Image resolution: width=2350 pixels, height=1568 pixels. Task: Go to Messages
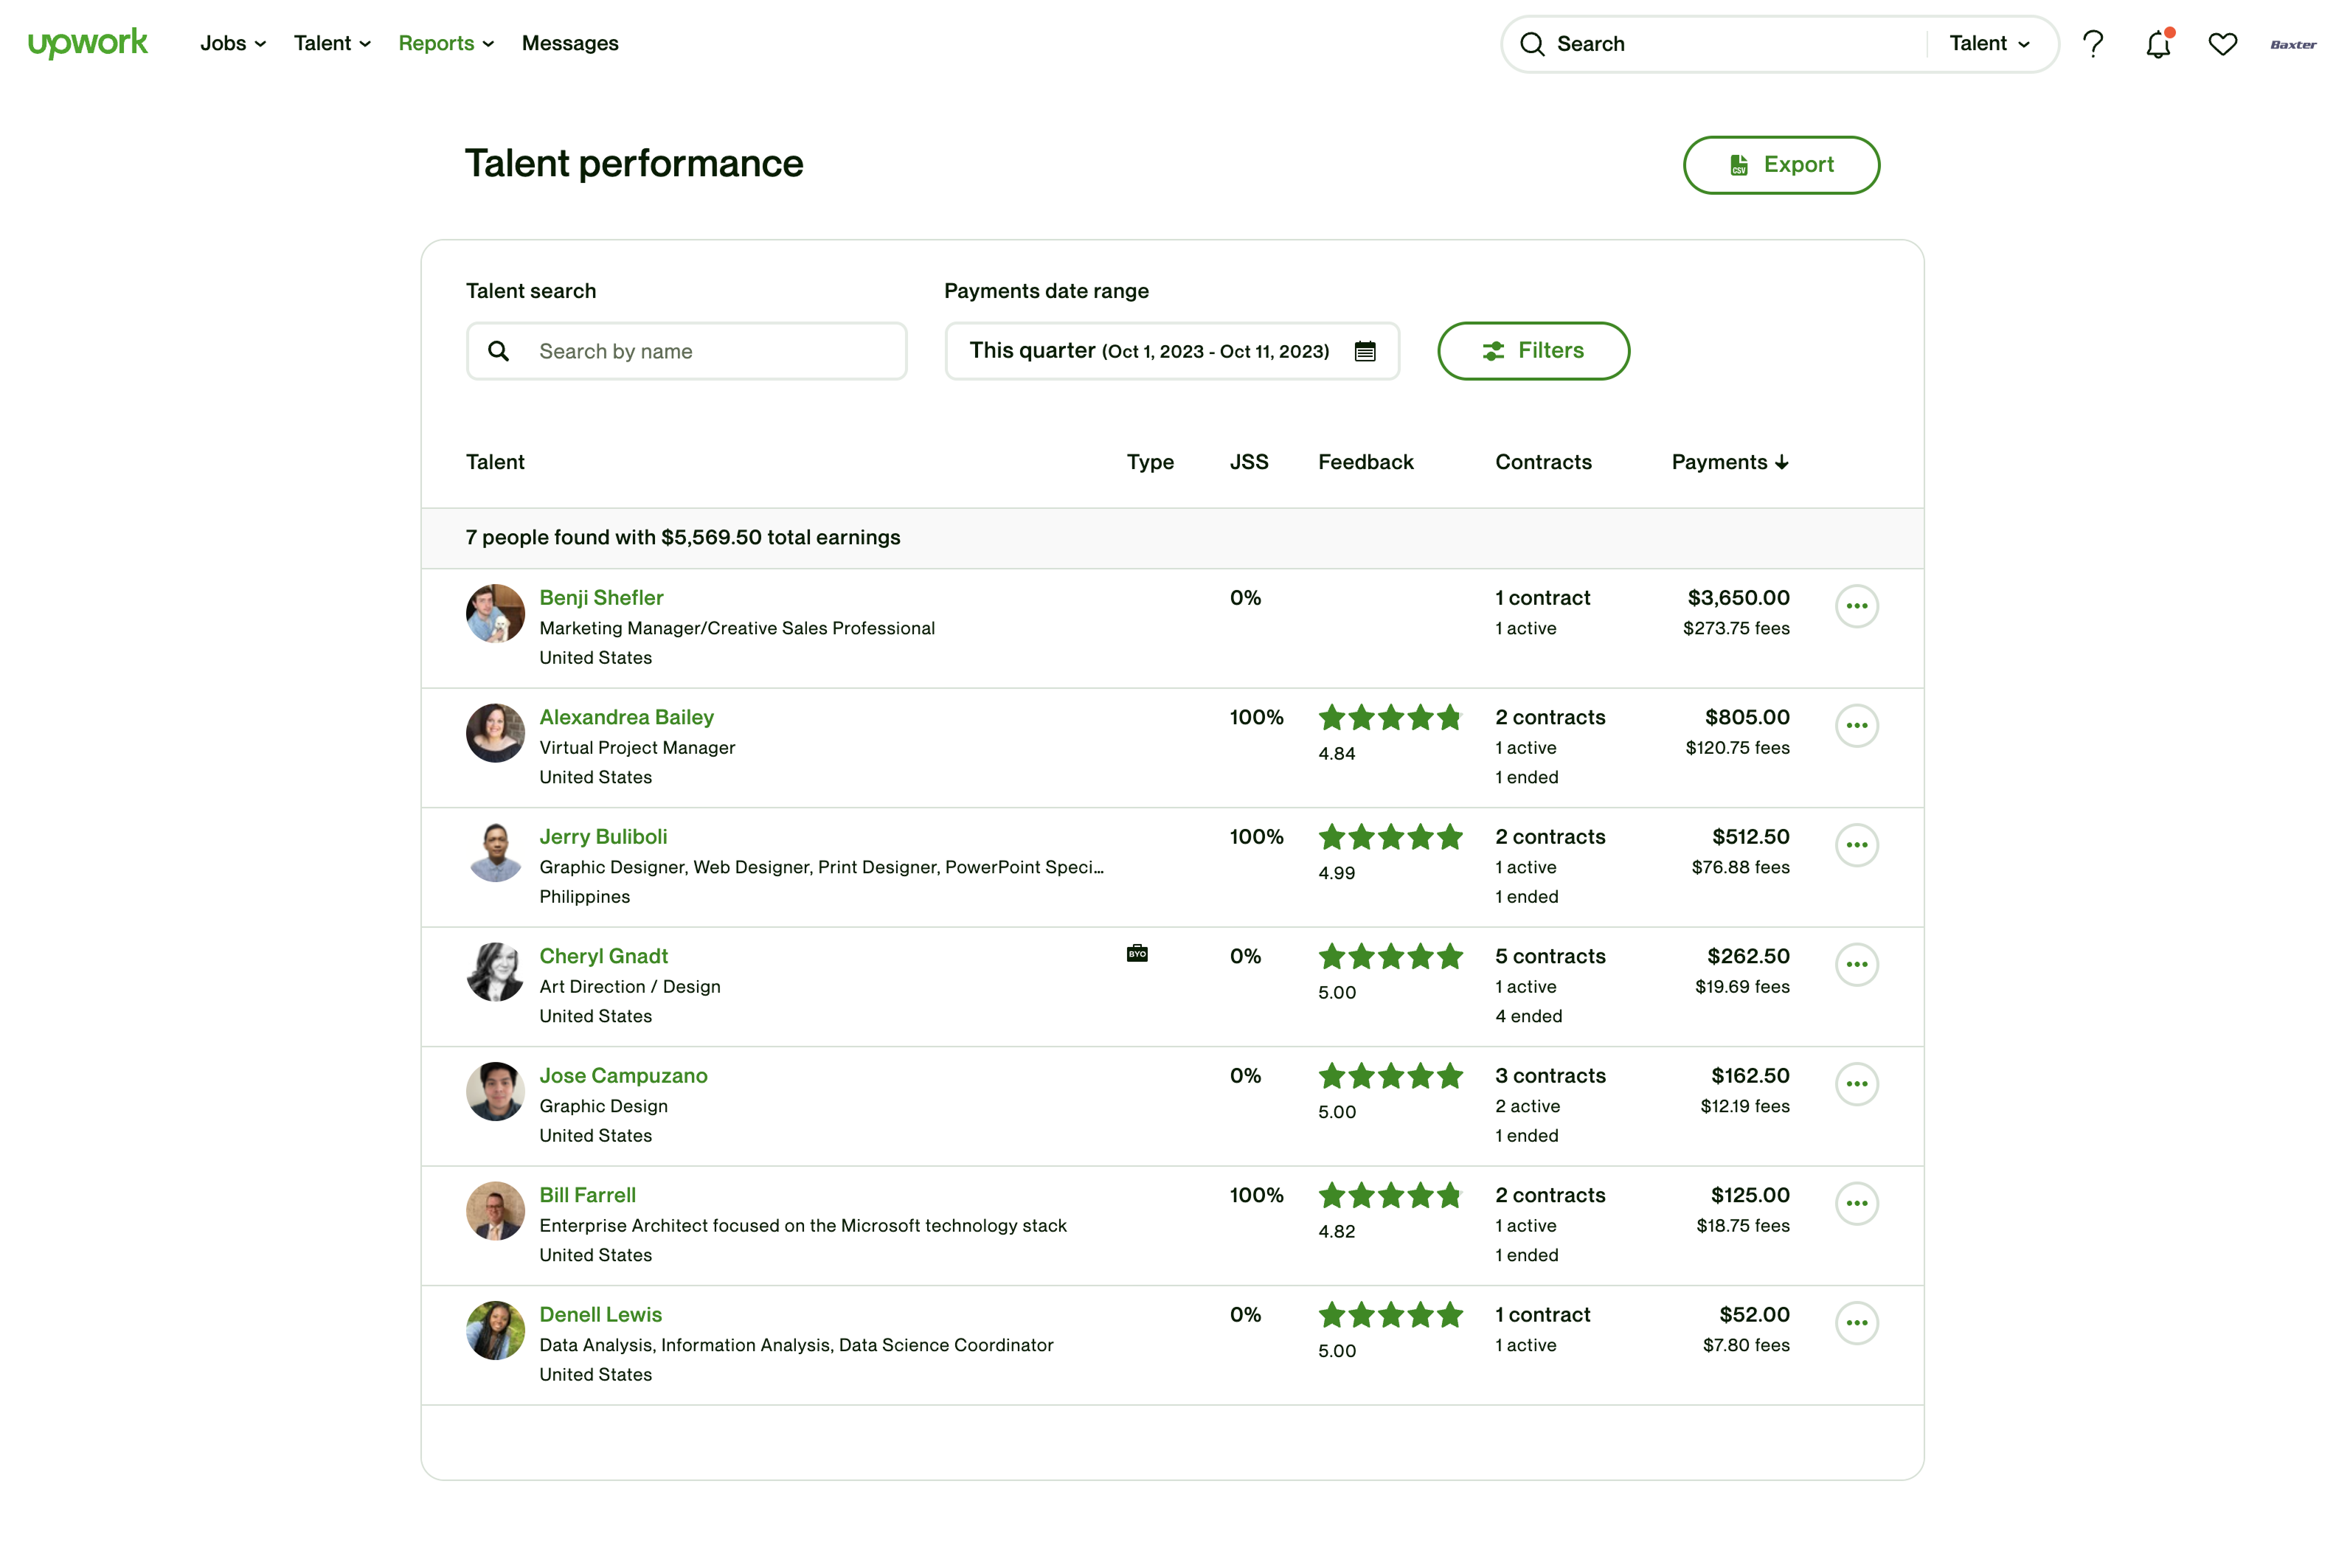click(x=570, y=43)
